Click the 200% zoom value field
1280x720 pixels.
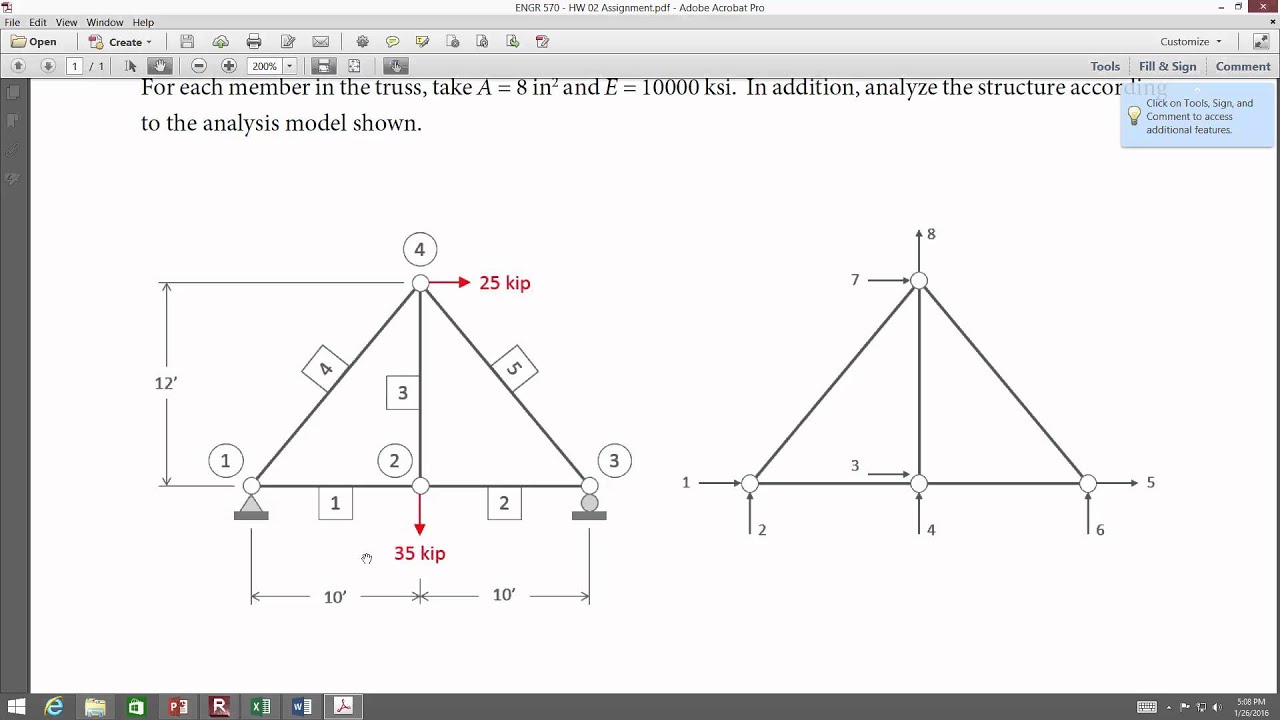pos(264,66)
